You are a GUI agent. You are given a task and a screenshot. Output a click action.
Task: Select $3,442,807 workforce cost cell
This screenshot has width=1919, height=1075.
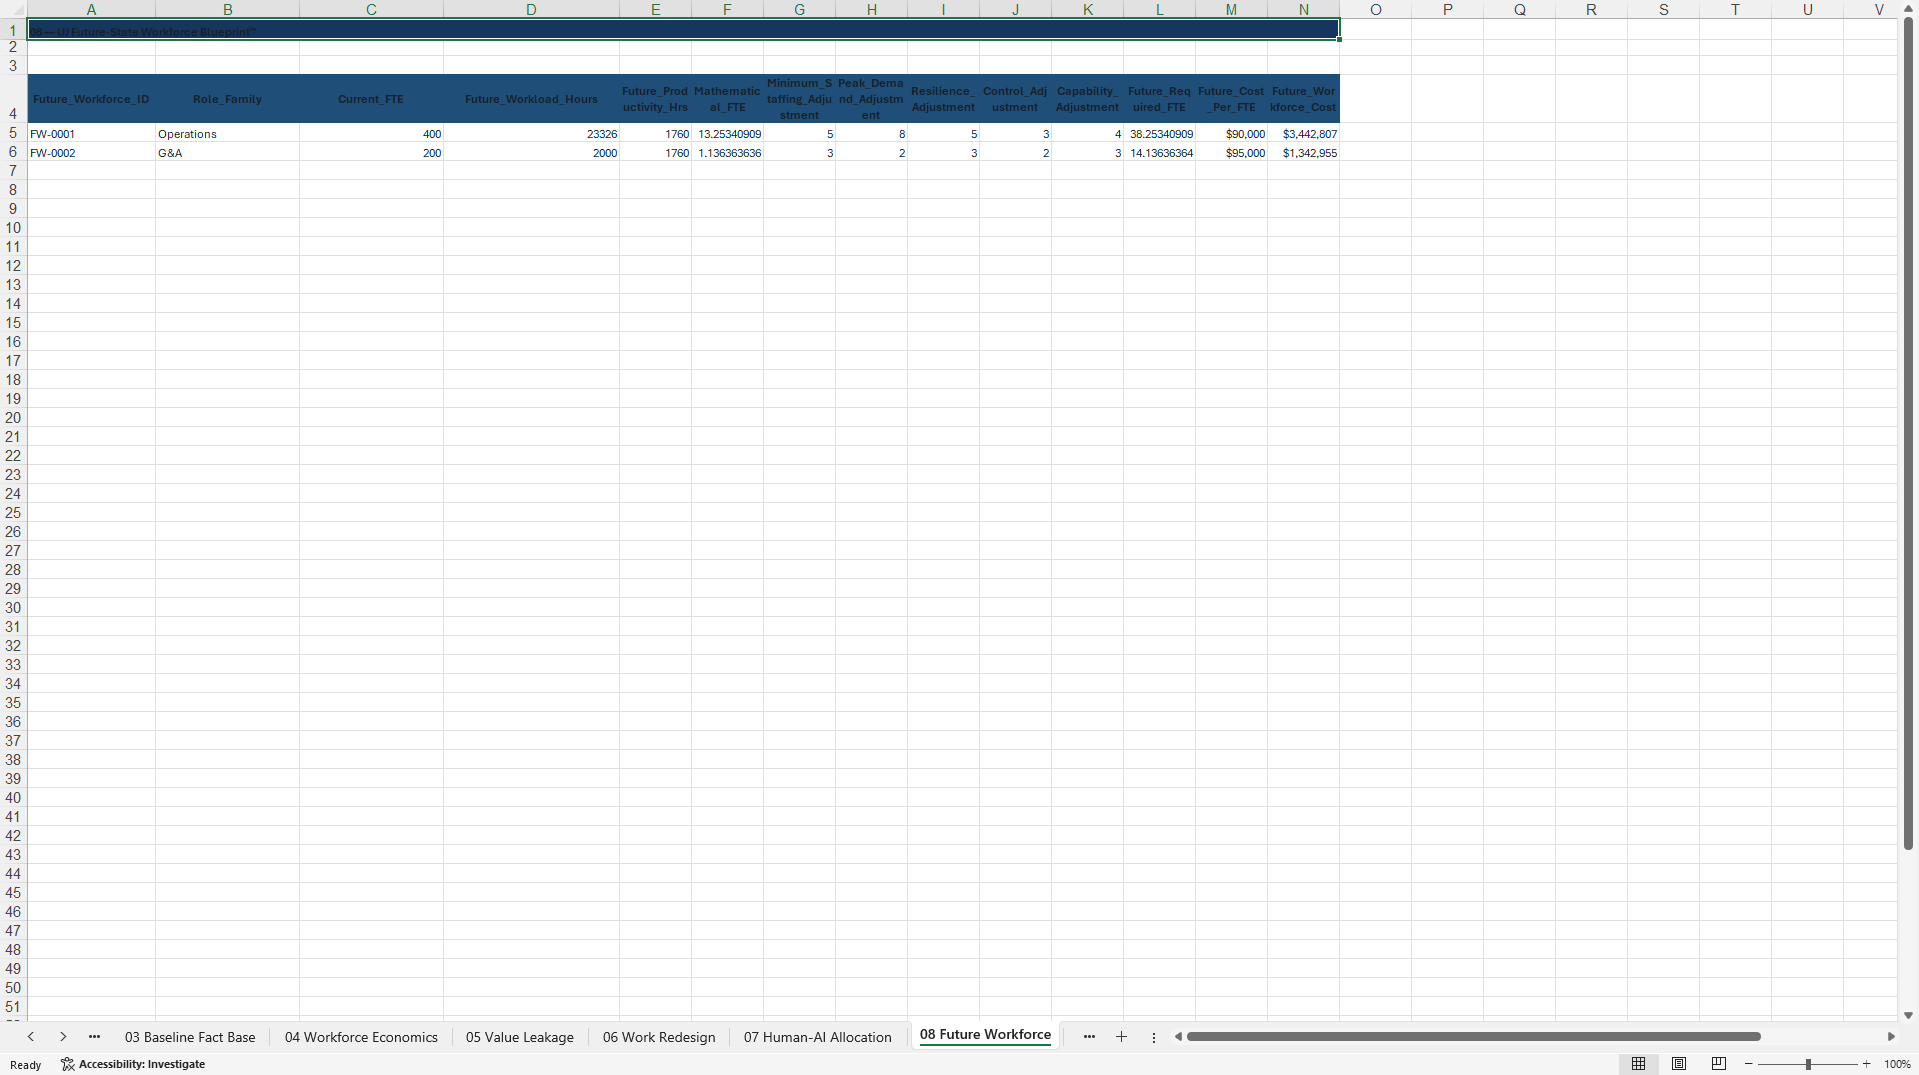coord(1303,133)
